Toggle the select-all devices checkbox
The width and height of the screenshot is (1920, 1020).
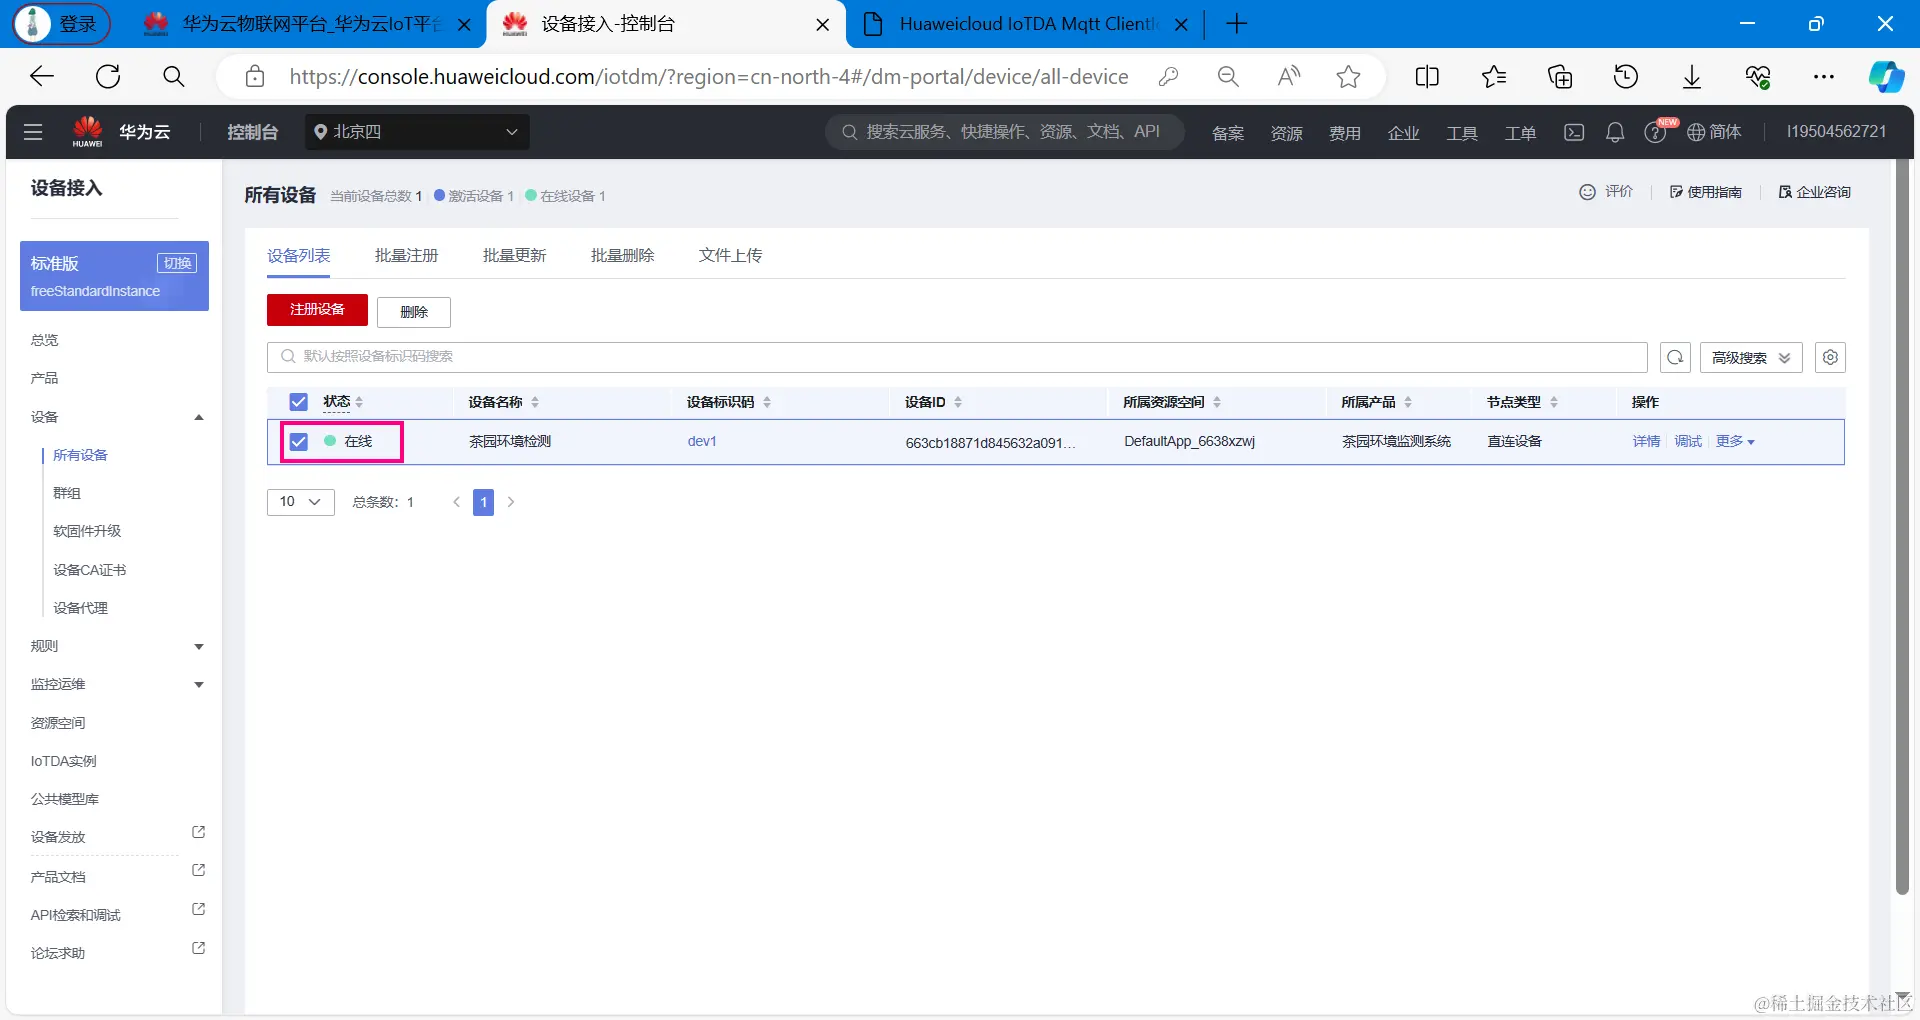[298, 402]
